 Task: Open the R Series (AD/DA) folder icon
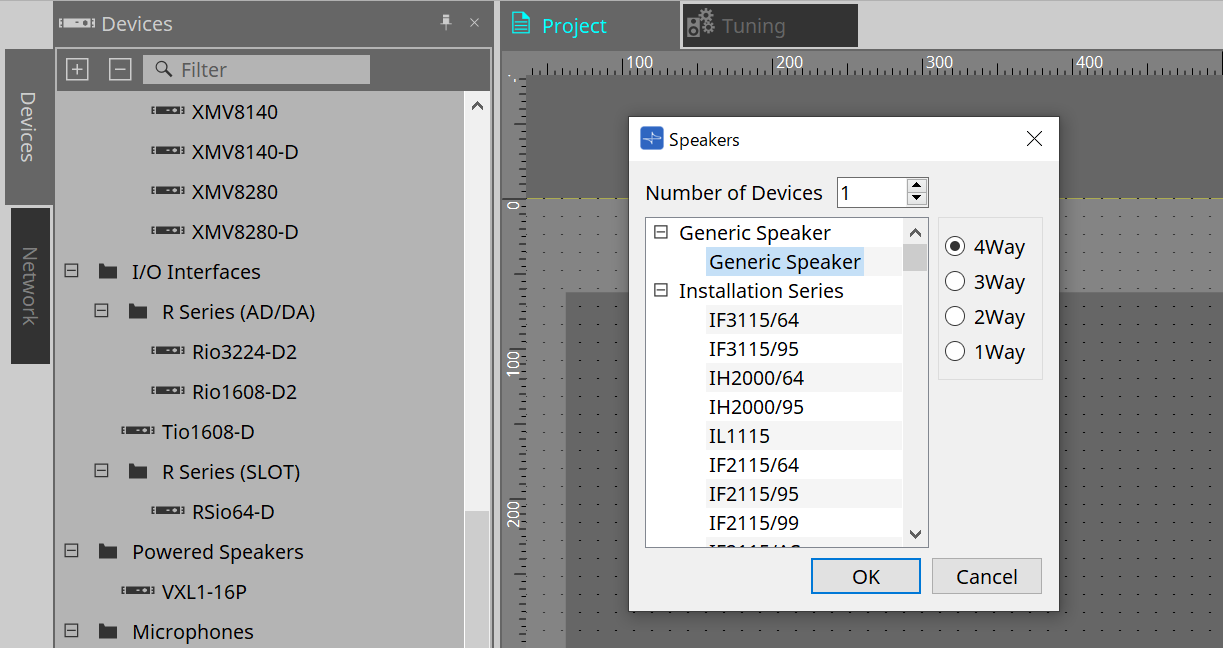pyautogui.click(x=137, y=311)
